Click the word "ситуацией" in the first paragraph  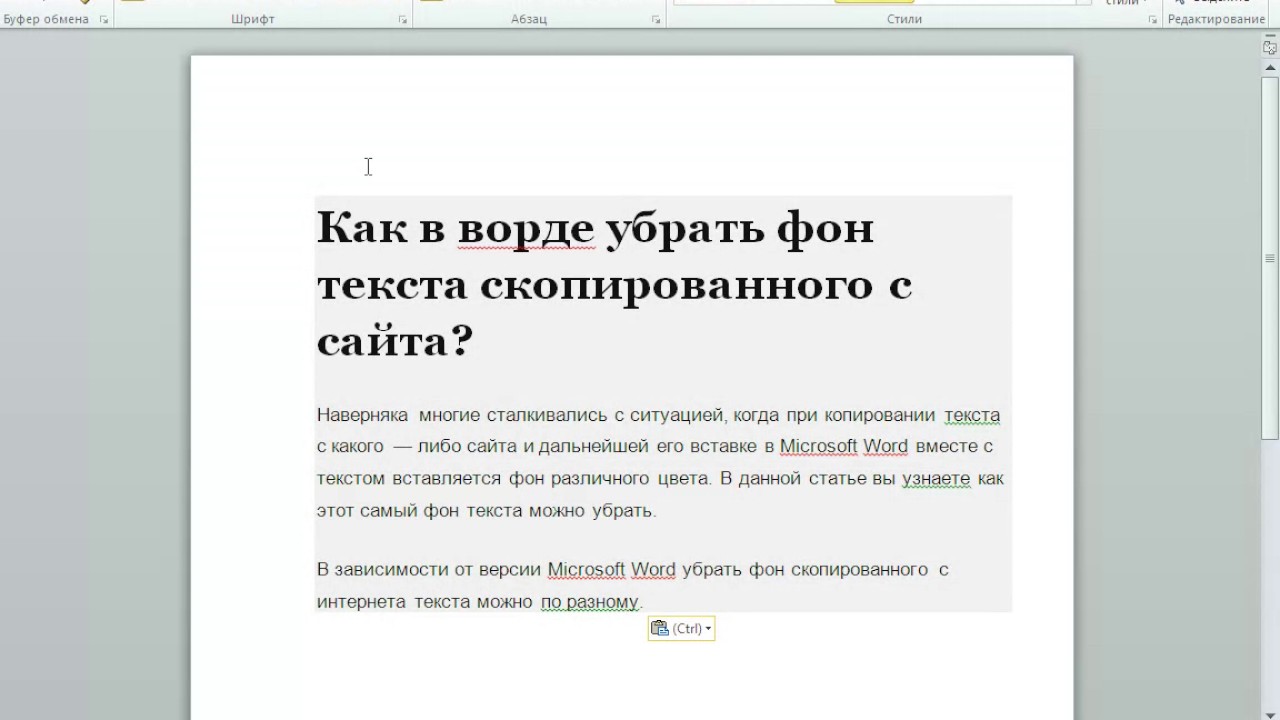click(x=677, y=415)
